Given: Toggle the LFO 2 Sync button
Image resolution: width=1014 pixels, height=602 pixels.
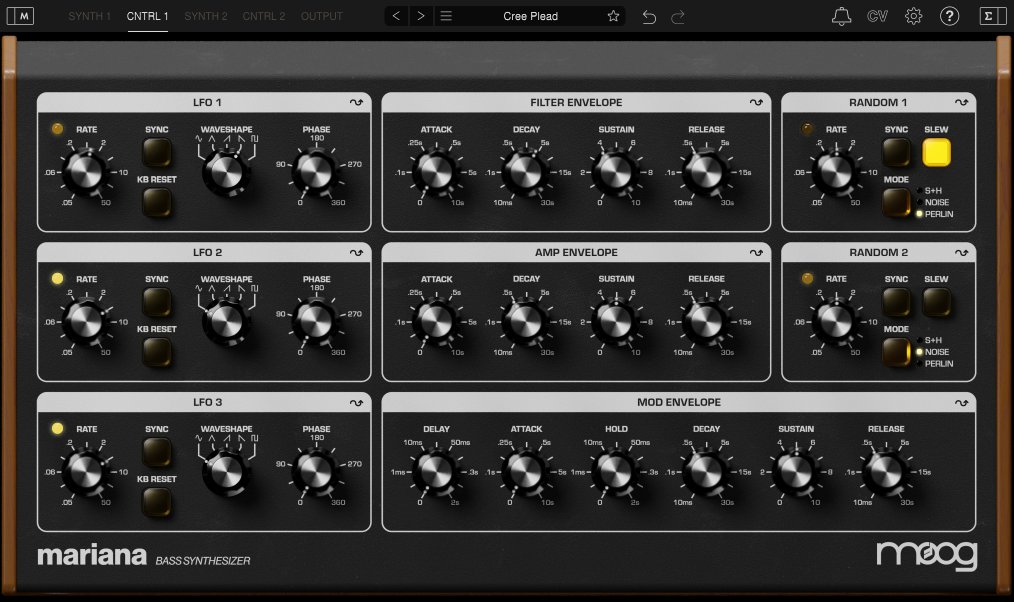Looking at the screenshot, I should tap(156, 302).
